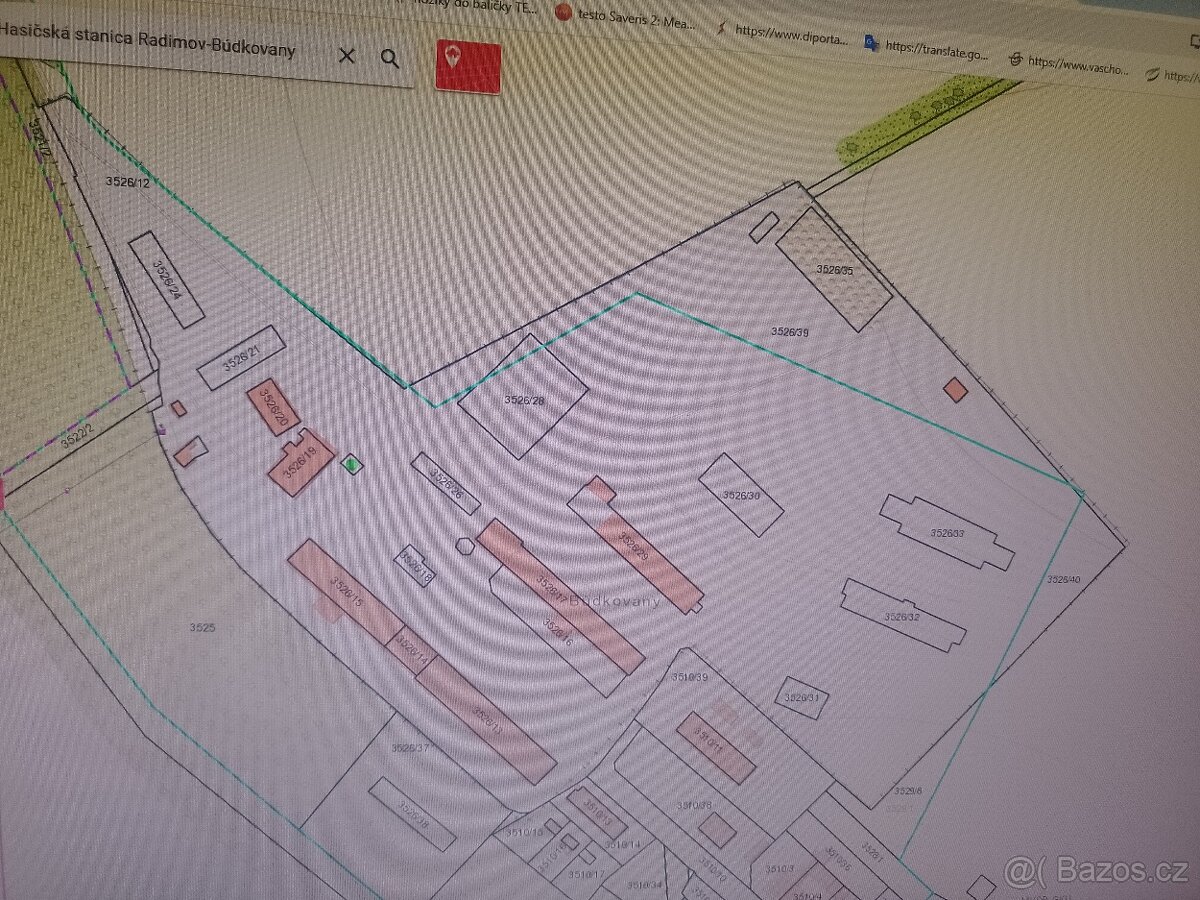The width and height of the screenshot is (1200, 900).
Task: Open the Google Translate bookmark icon
Action: (x=870, y=42)
